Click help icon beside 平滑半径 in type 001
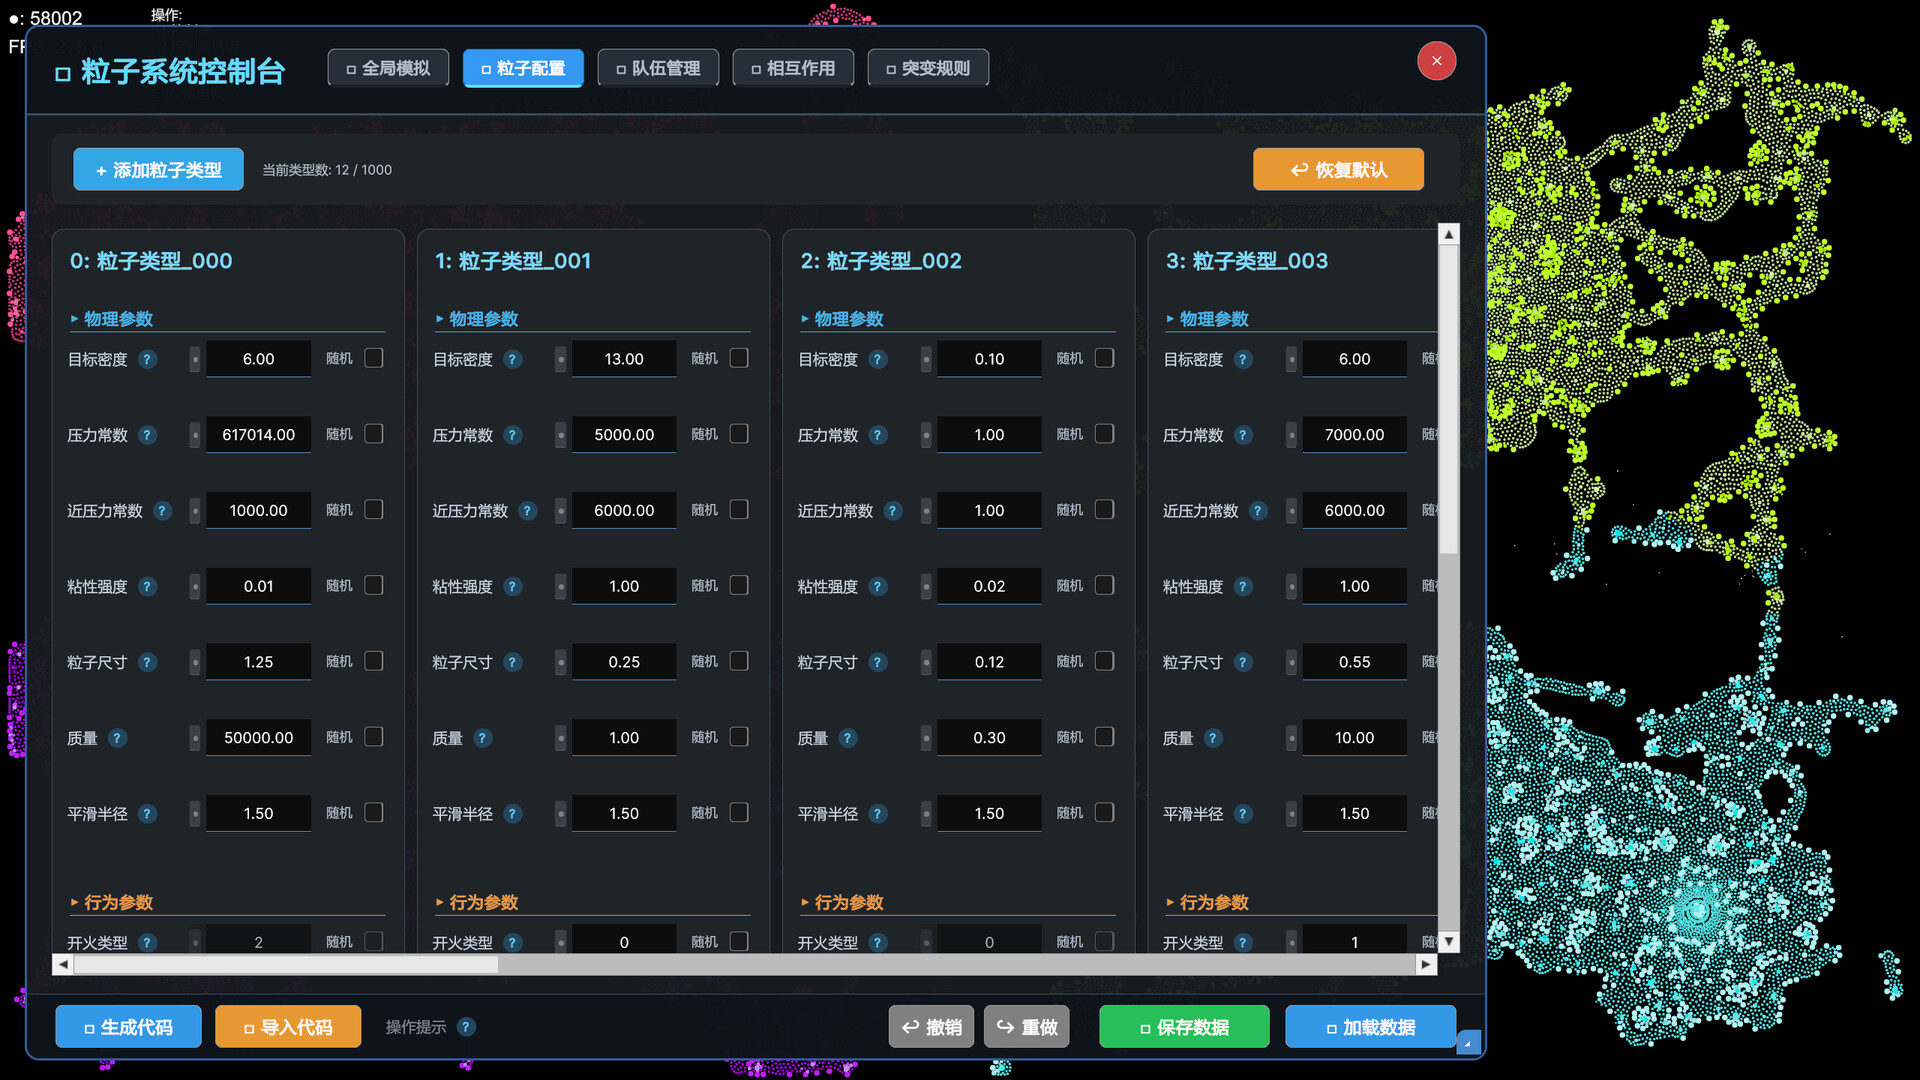Image resolution: width=1920 pixels, height=1080 pixels. 513,814
